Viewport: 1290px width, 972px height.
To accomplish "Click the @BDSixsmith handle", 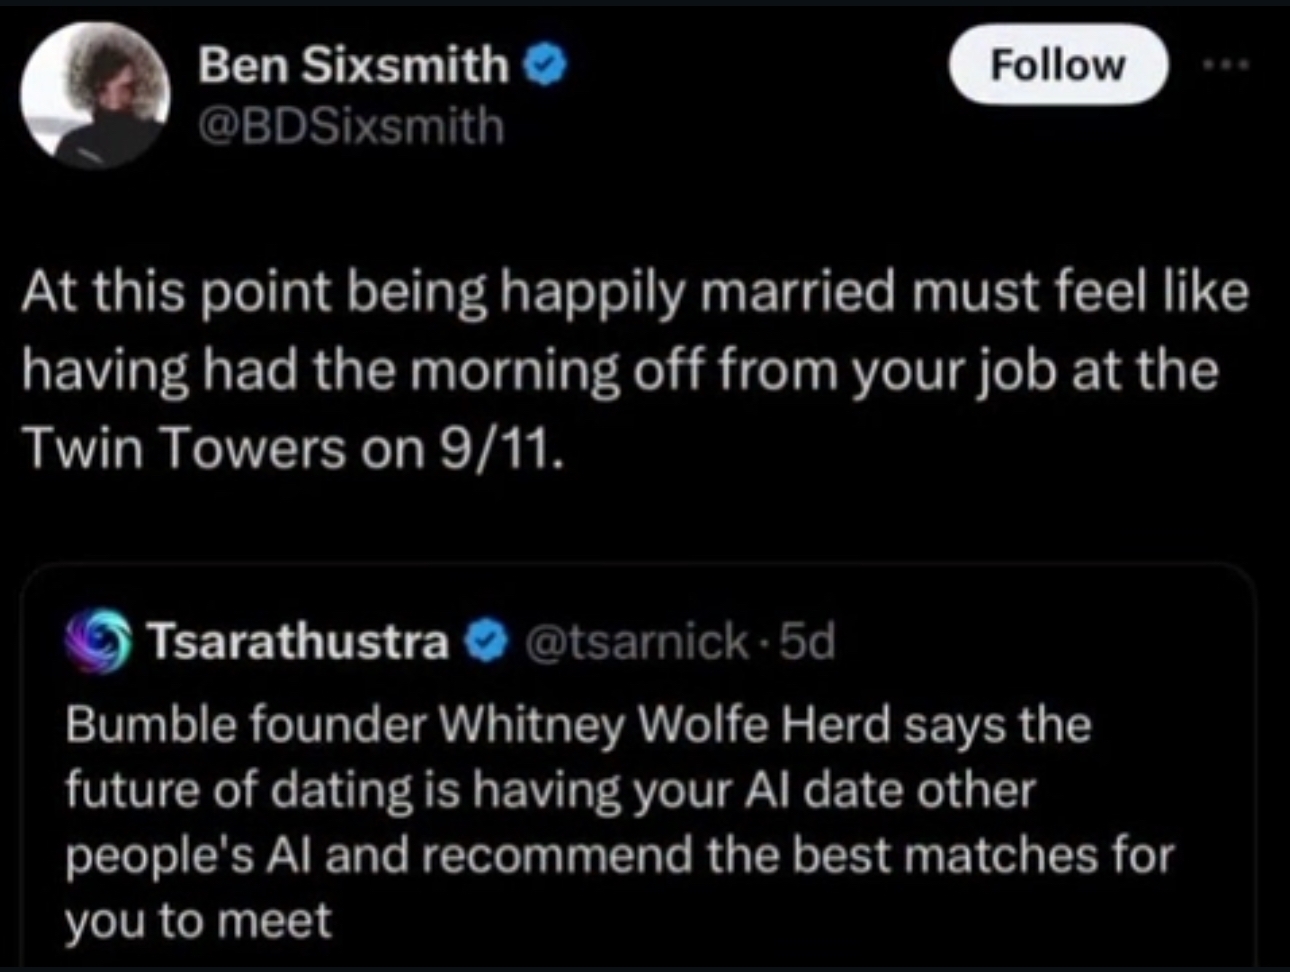I will tap(352, 125).
